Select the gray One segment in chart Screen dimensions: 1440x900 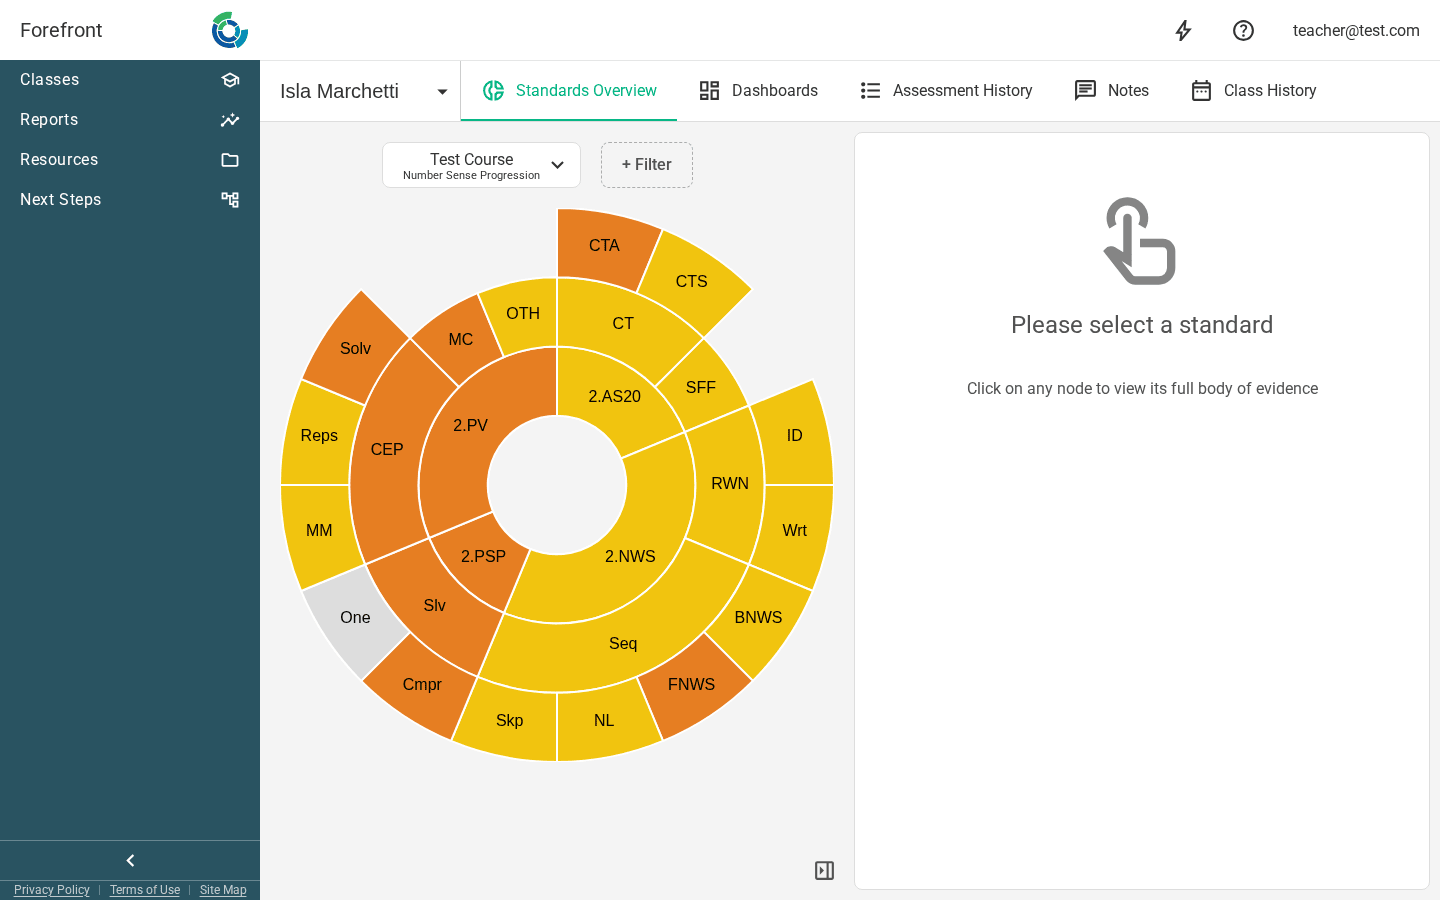coord(355,618)
